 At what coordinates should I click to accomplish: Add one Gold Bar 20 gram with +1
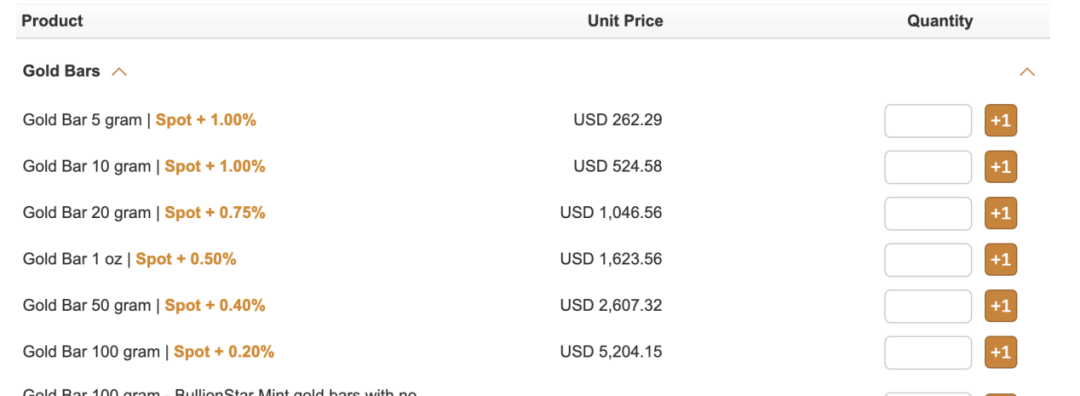click(x=1001, y=213)
